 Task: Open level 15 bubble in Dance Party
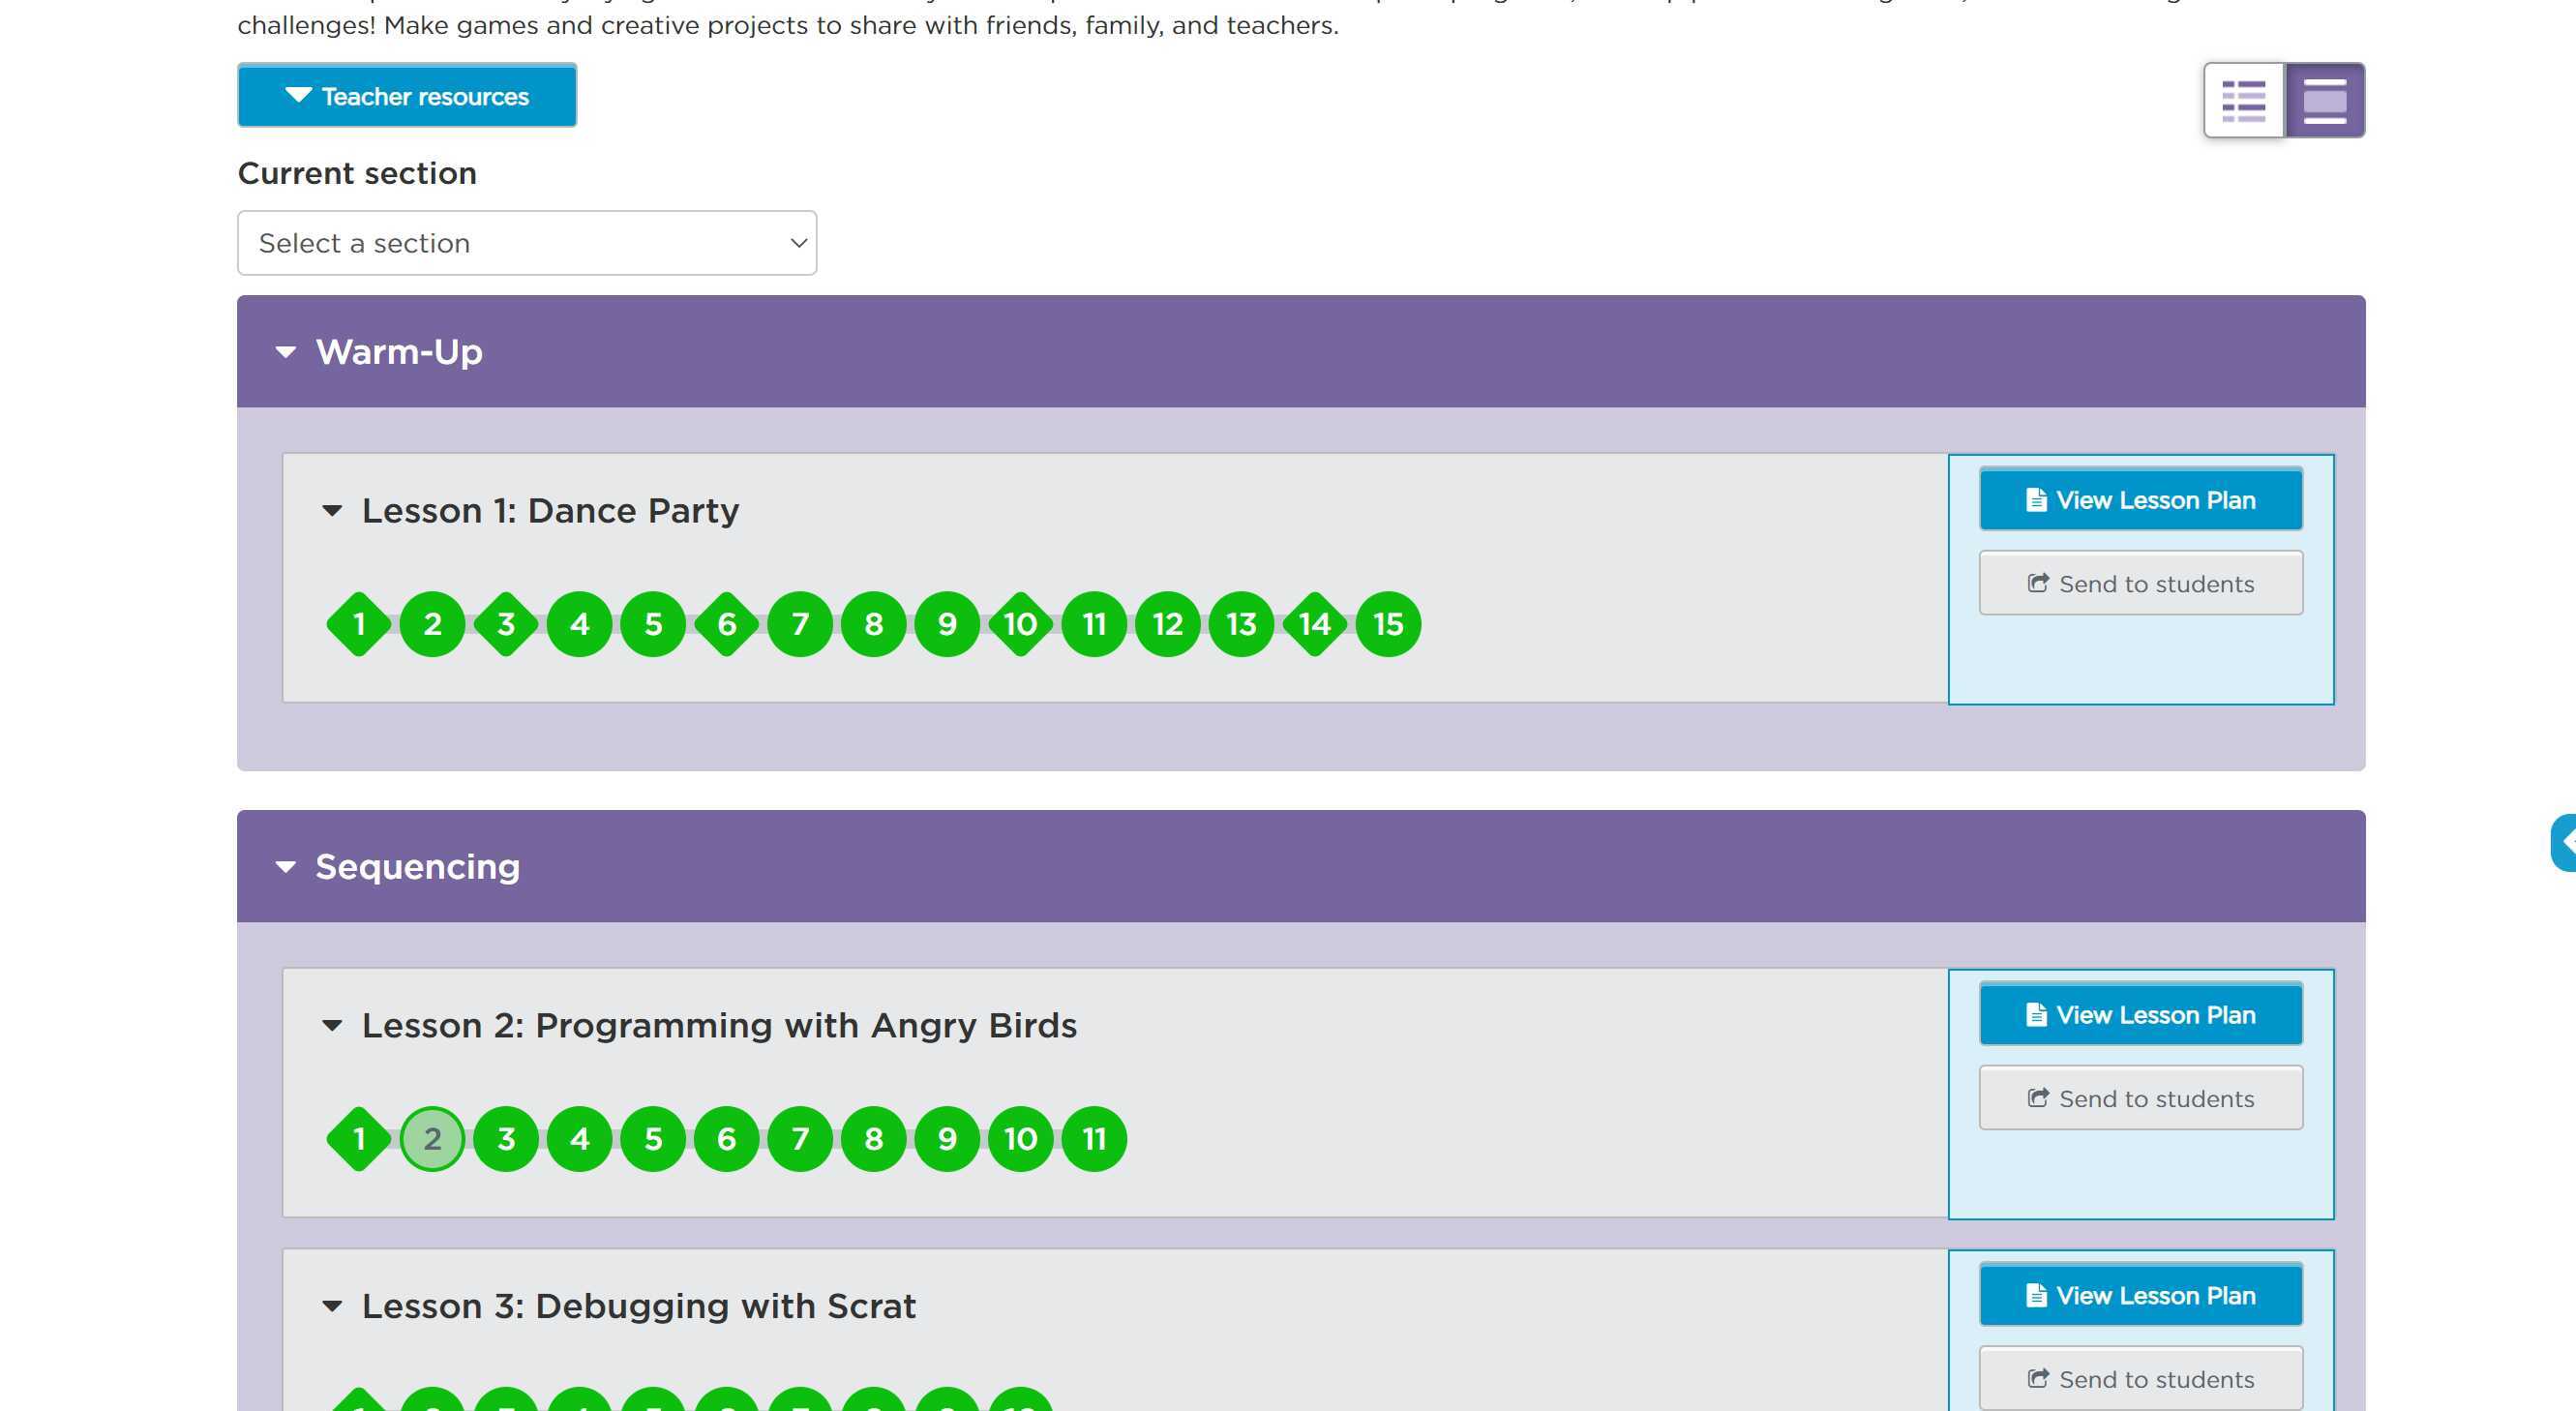[1388, 624]
